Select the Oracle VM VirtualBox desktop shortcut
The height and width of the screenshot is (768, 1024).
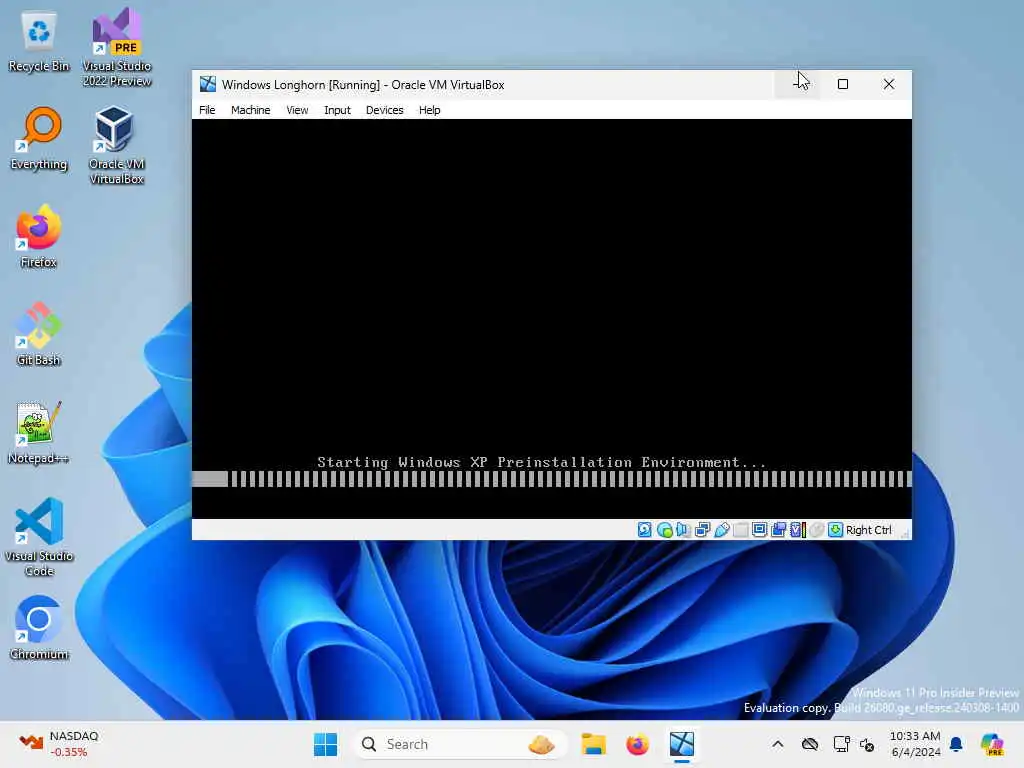[x=116, y=146]
